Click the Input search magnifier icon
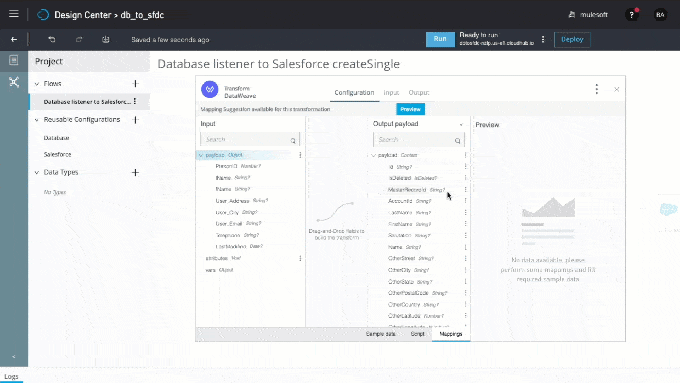680x383 pixels. [293, 140]
